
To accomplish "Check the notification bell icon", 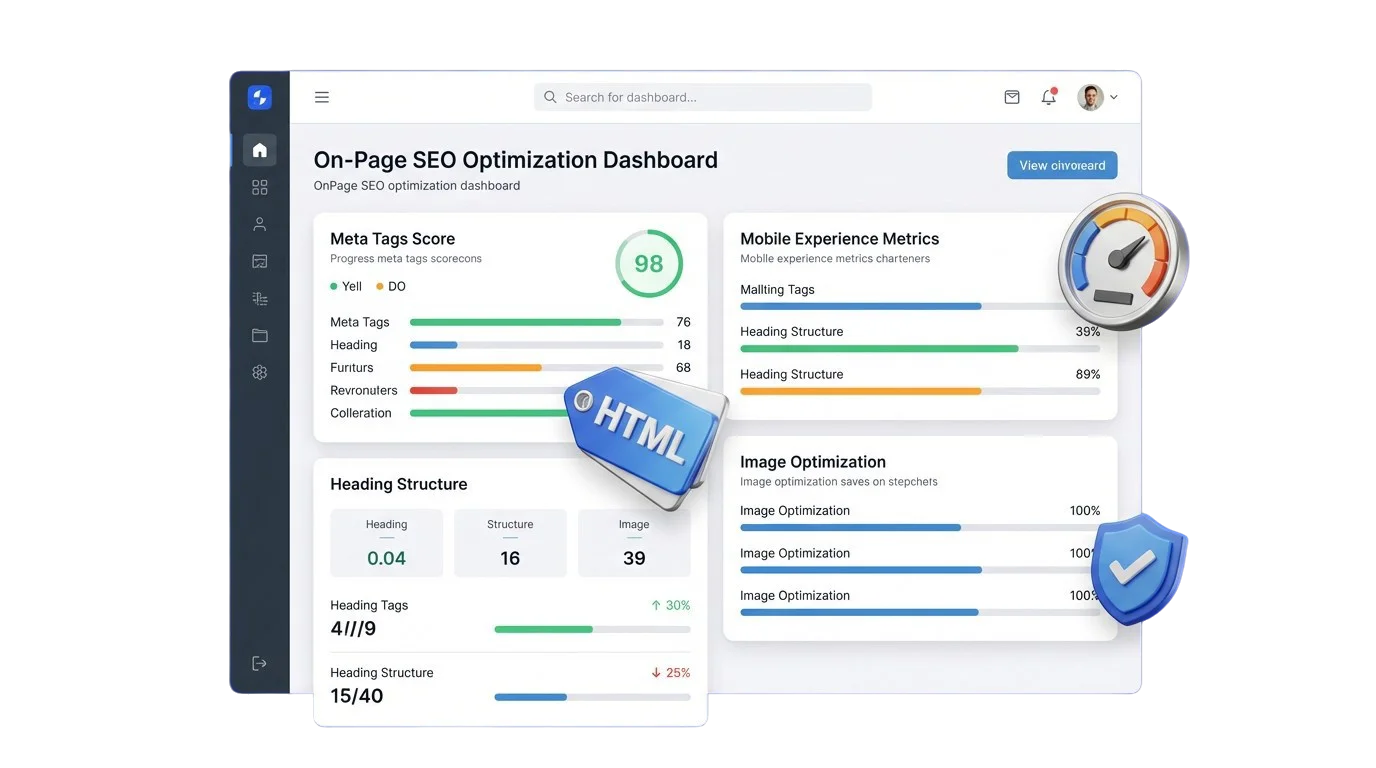I will [x=1048, y=97].
